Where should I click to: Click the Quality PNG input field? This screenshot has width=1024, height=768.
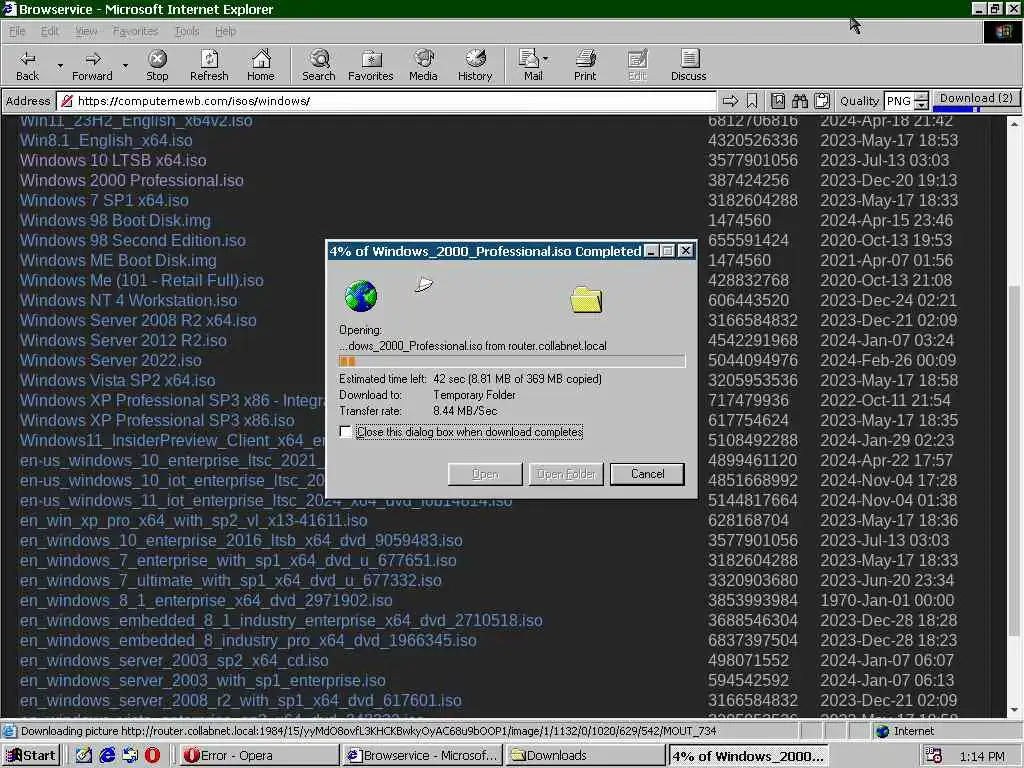(x=899, y=101)
